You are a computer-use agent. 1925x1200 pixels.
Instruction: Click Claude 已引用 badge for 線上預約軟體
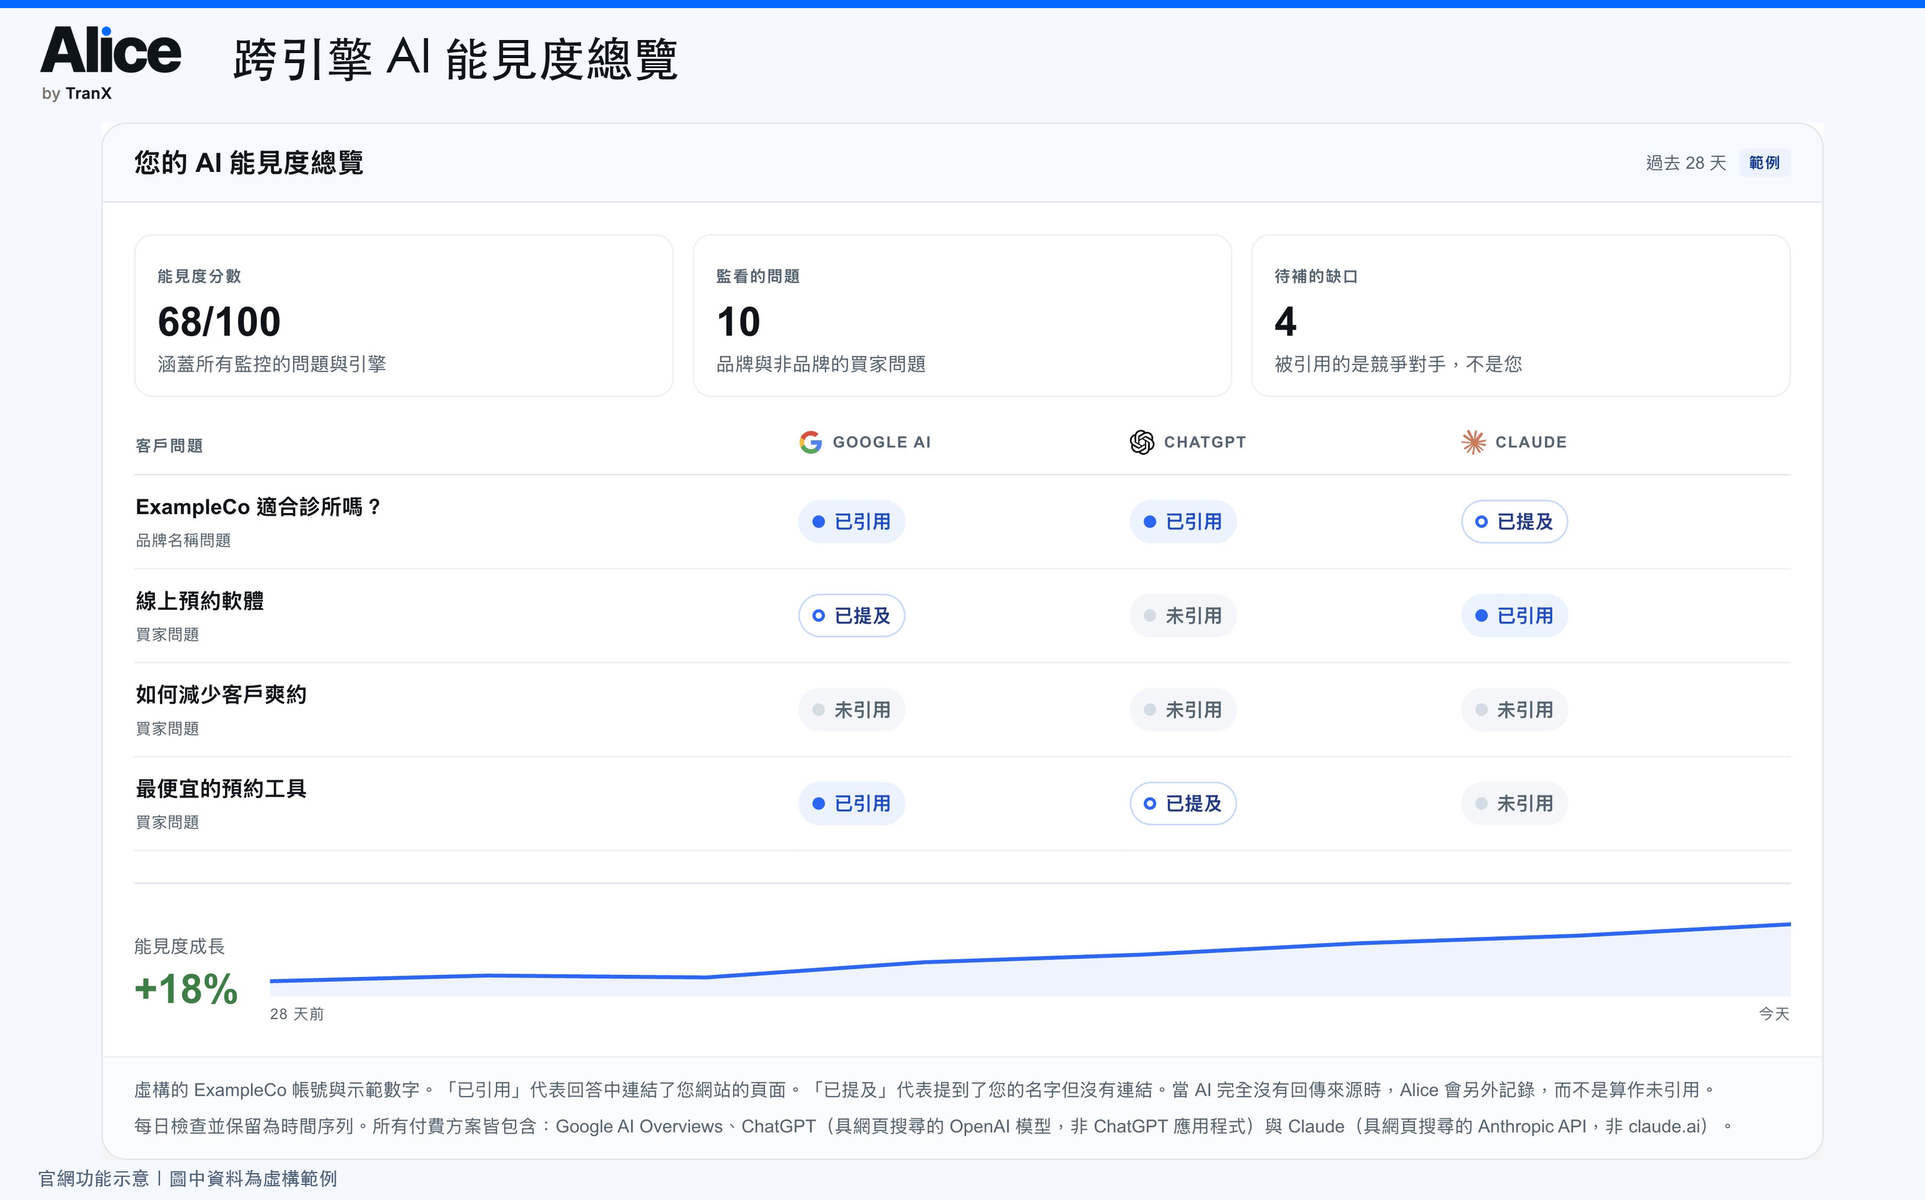1514,616
